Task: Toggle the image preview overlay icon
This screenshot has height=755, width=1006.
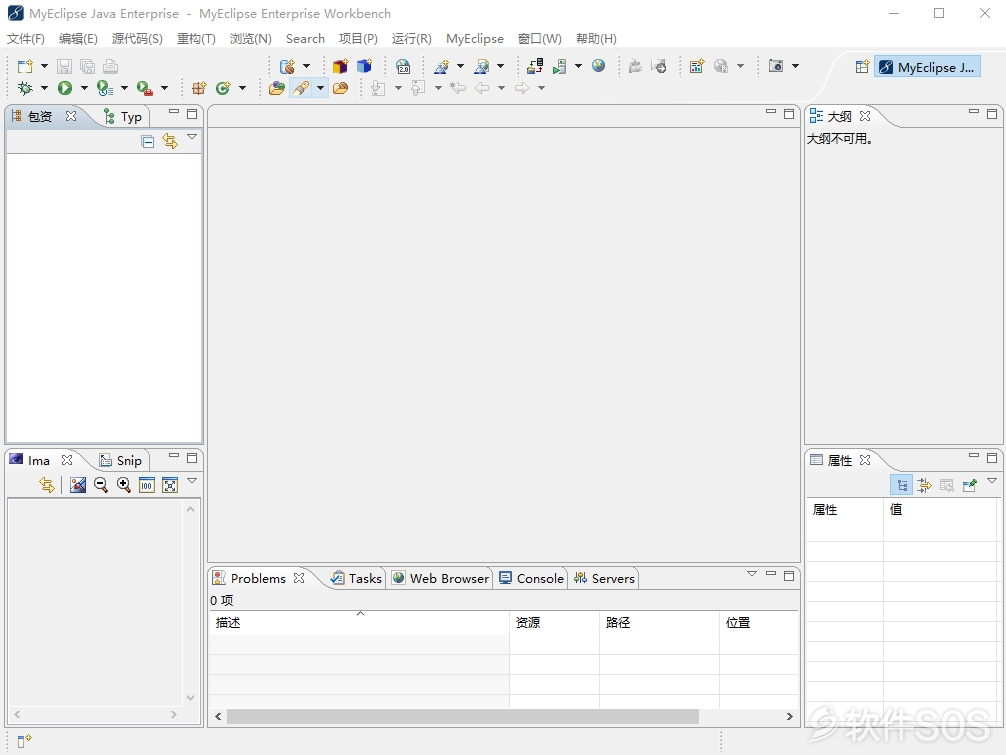Action: point(78,485)
